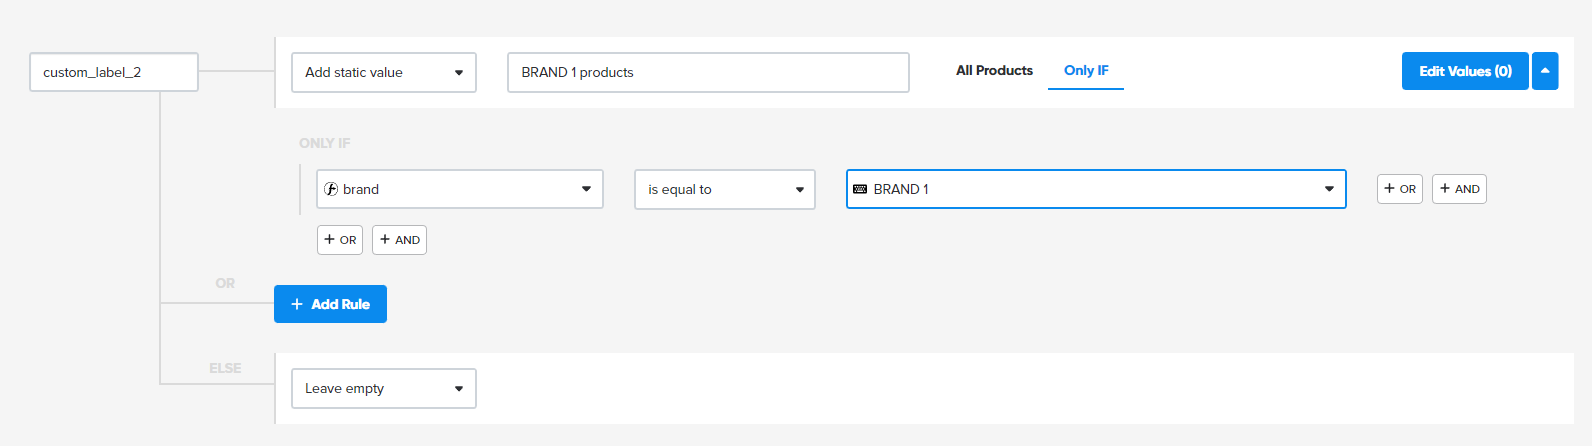
Task: Click the function icon in the brand field
Action: coord(331,189)
